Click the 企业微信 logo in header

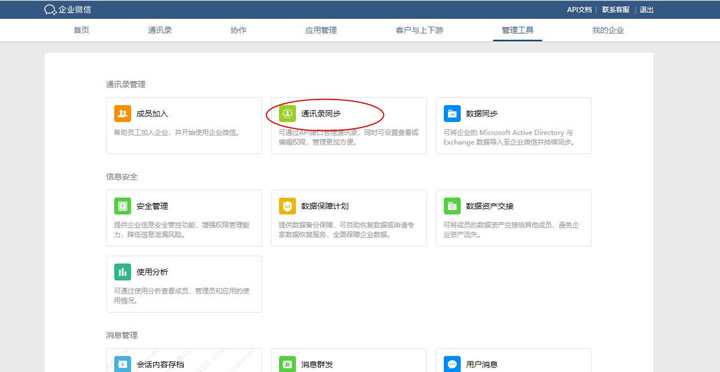pos(68,10)
